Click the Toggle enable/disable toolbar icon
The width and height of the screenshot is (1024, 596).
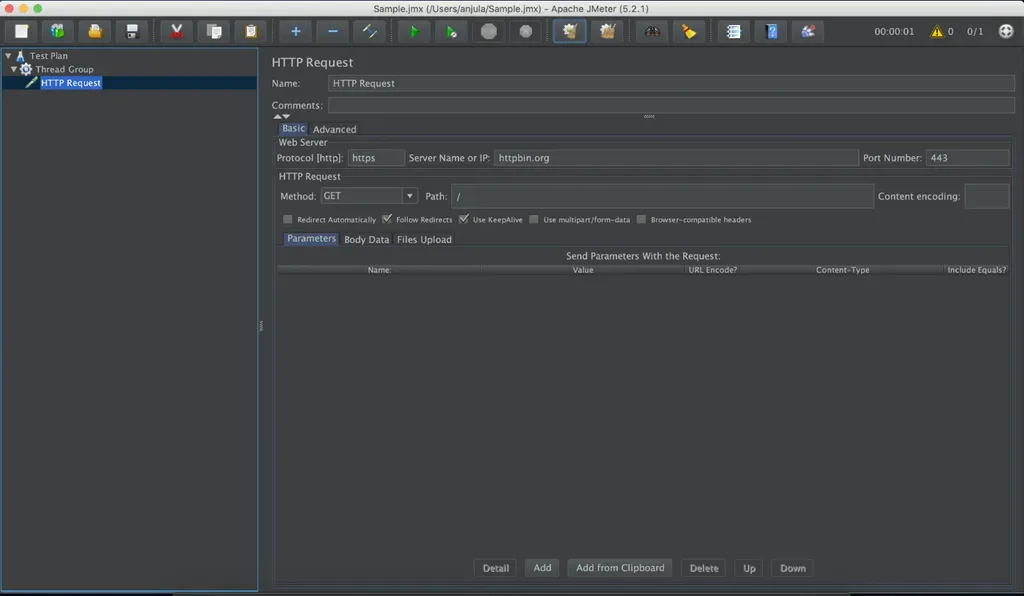370,31
